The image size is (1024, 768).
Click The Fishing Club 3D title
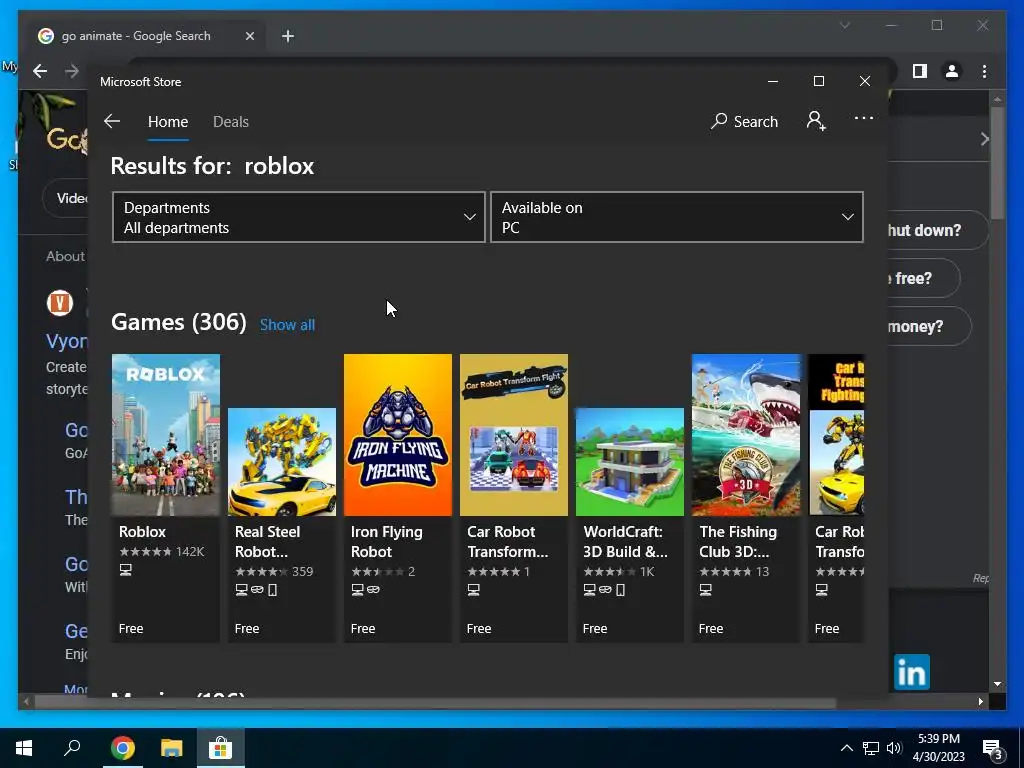[738, 541]
